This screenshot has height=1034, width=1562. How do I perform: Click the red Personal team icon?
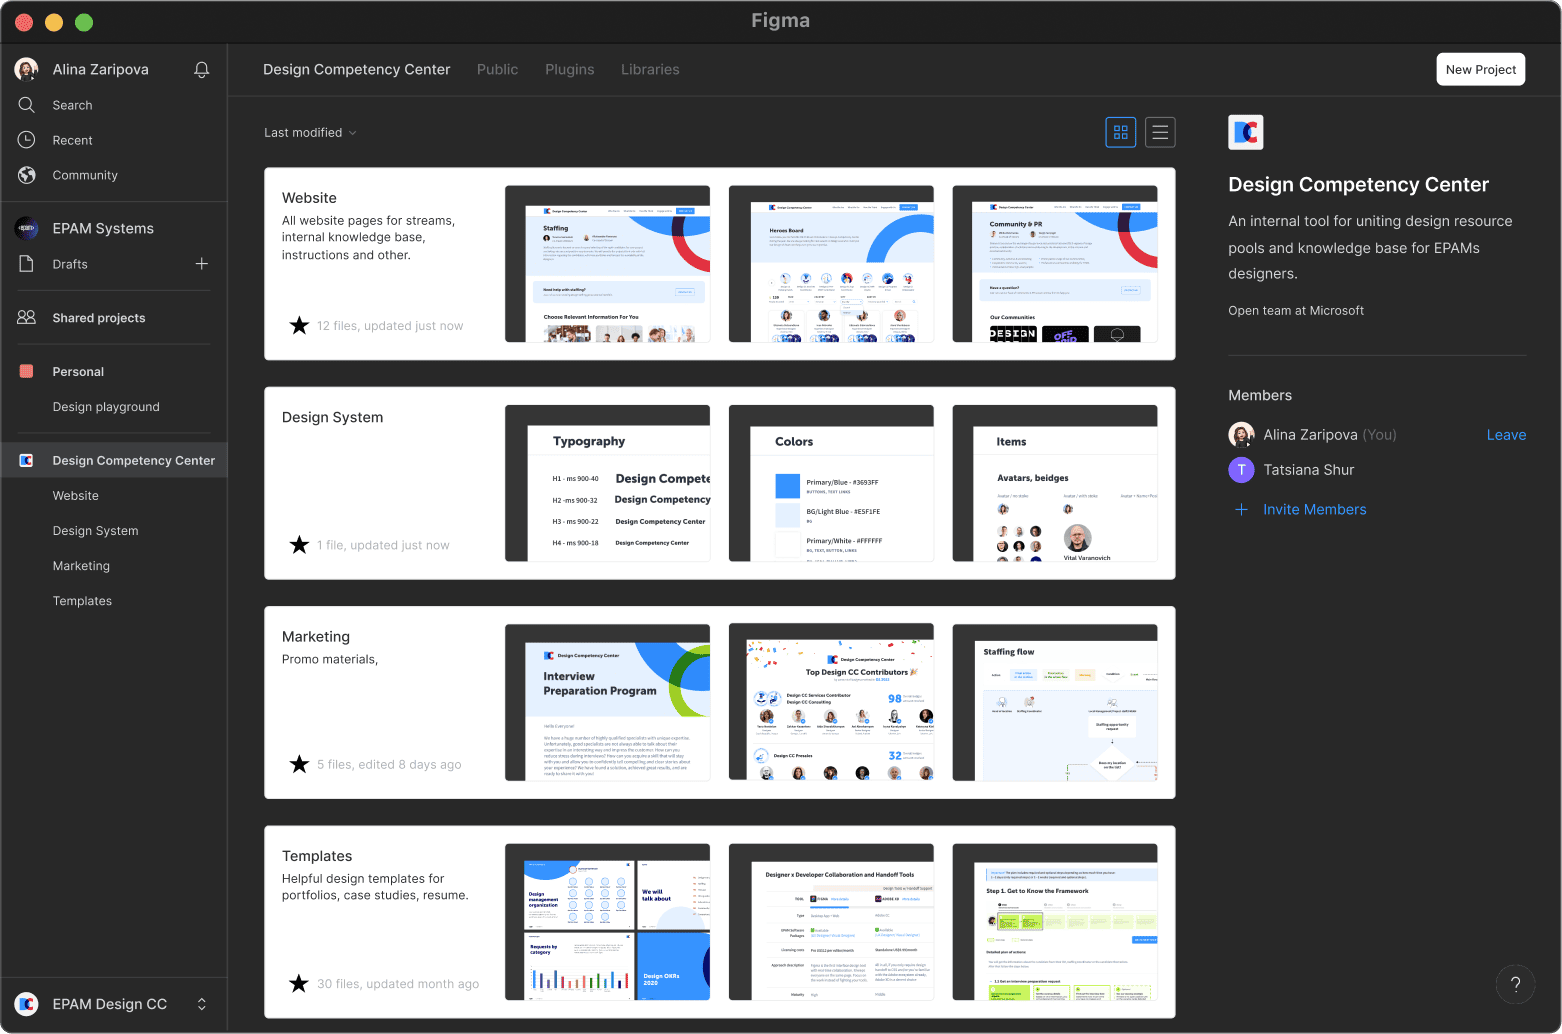pos(27,371)
